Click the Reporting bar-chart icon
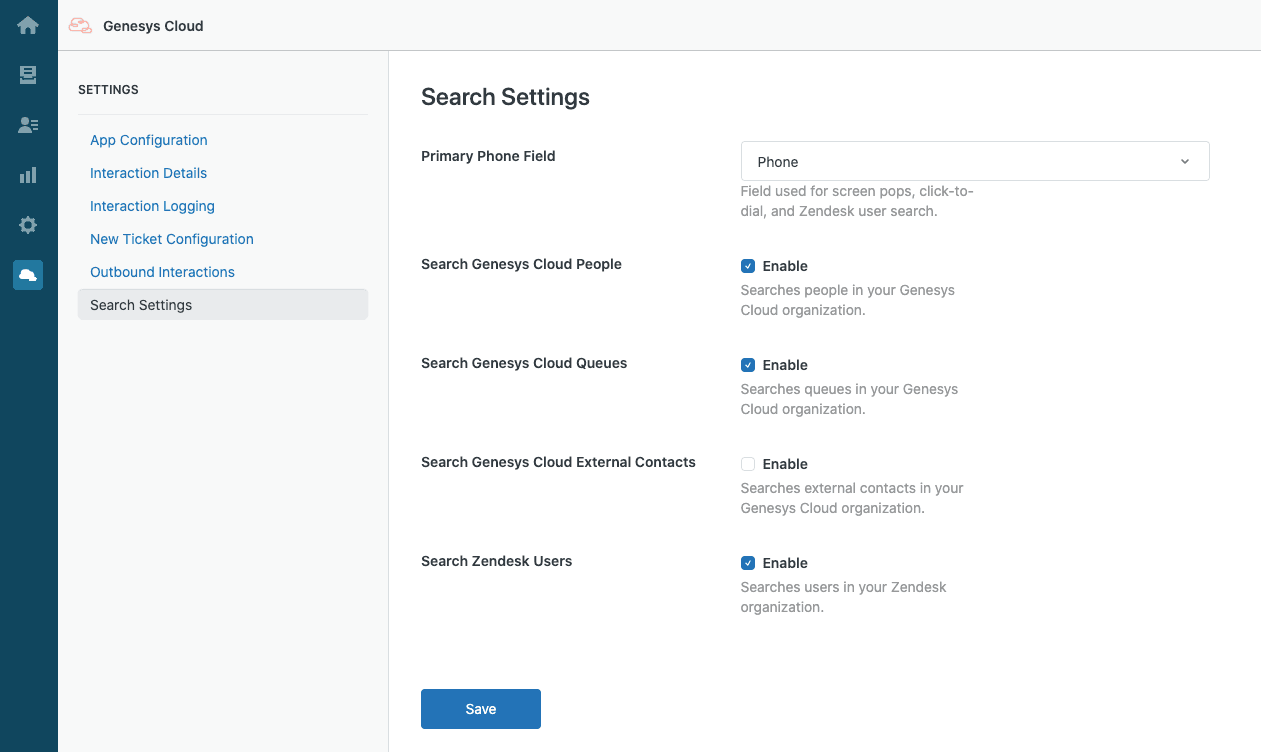1261x752 pixels. [27, 175]
